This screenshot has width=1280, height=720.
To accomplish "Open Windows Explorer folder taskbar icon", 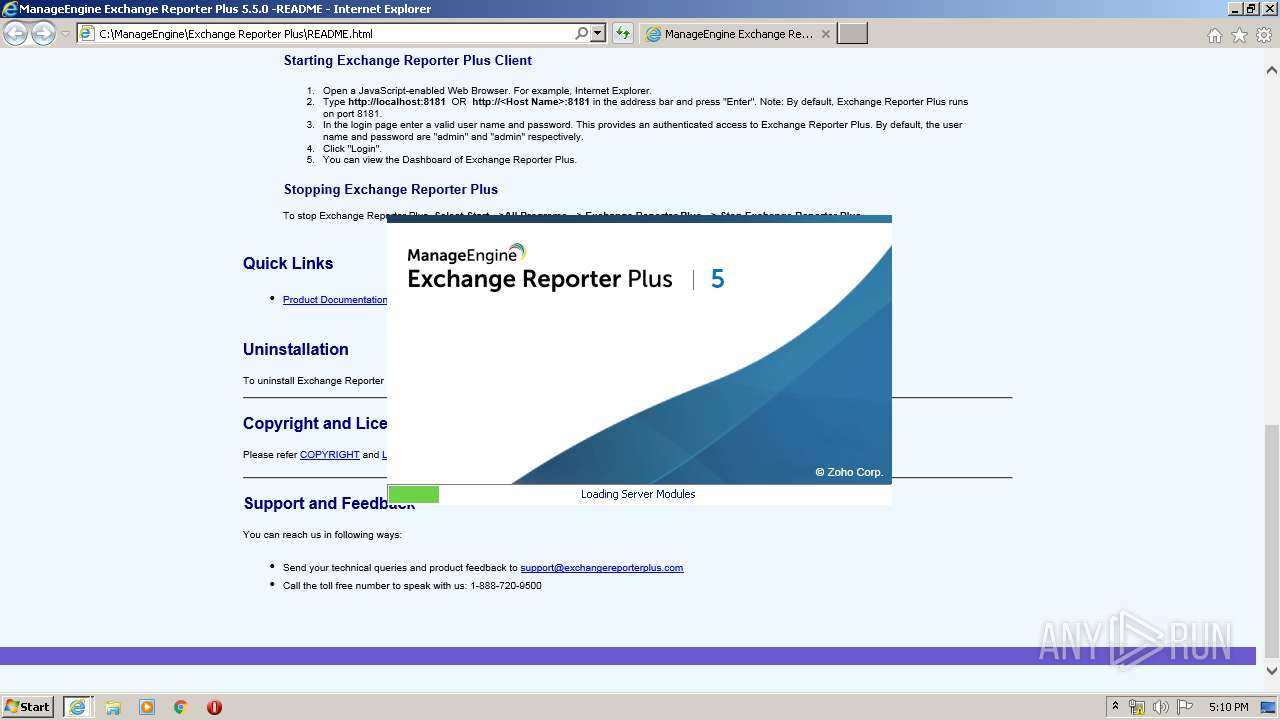I will pos(113,707).
